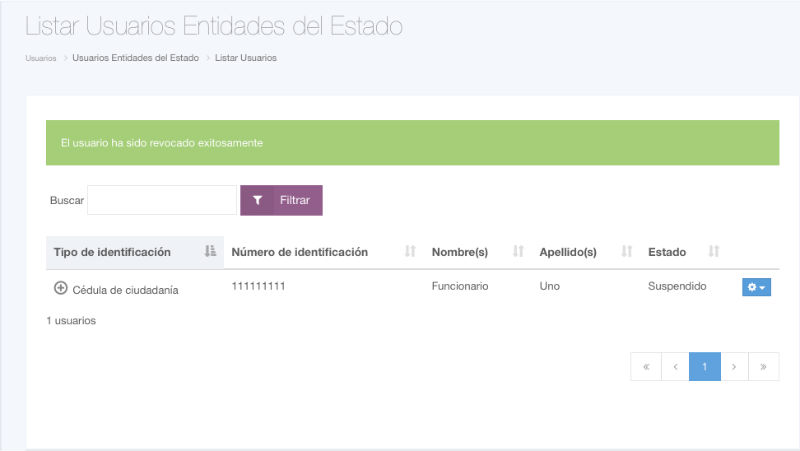Open the gear actions dropdown for the user
800x451 pixels.
756,288
